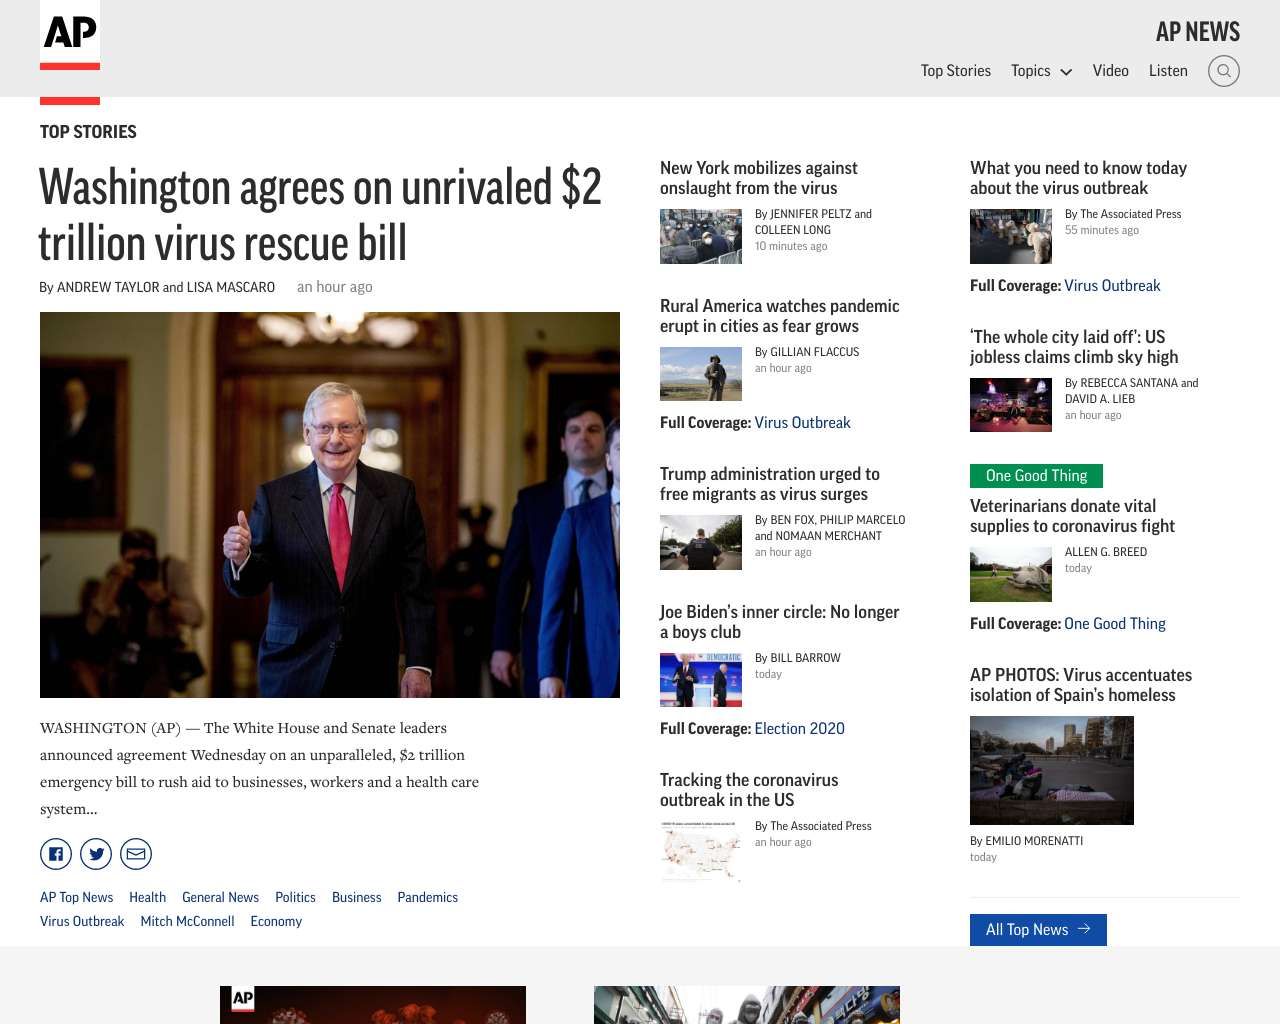Image resolution: width=1280 pixels, height=1024 pixels.
Task: Select the Business tag
Action: (356, 898)
